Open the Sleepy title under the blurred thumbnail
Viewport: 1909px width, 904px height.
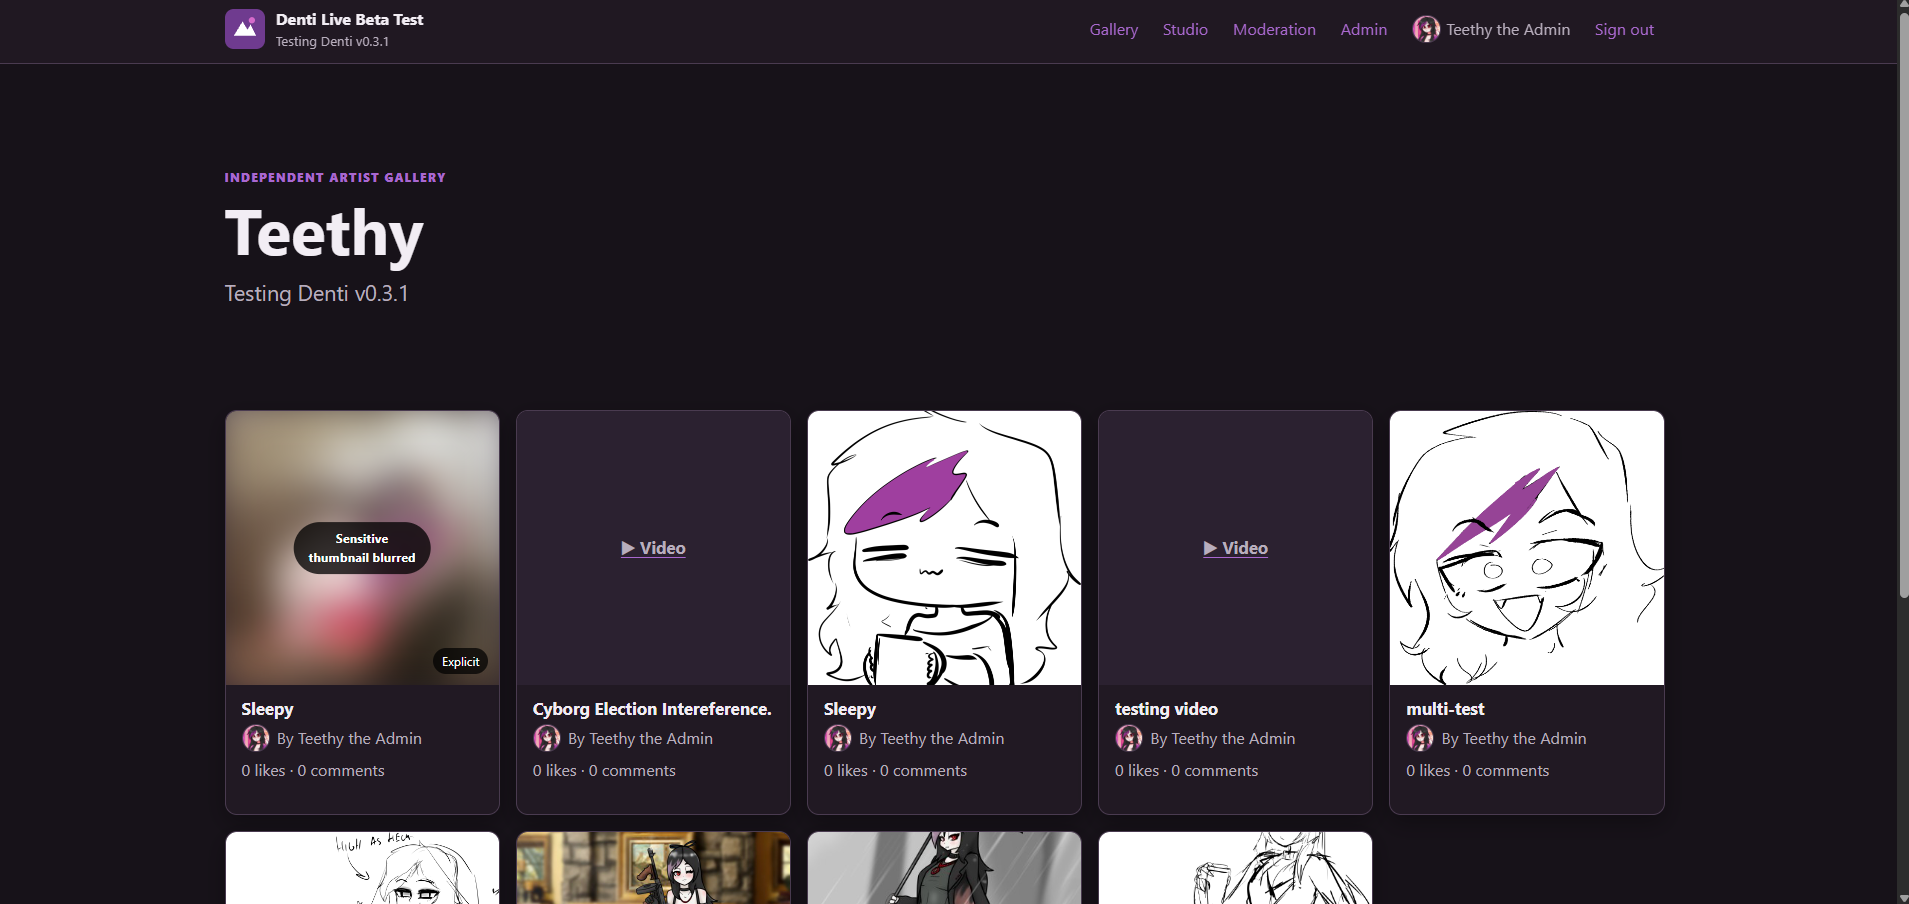[267, 709]
